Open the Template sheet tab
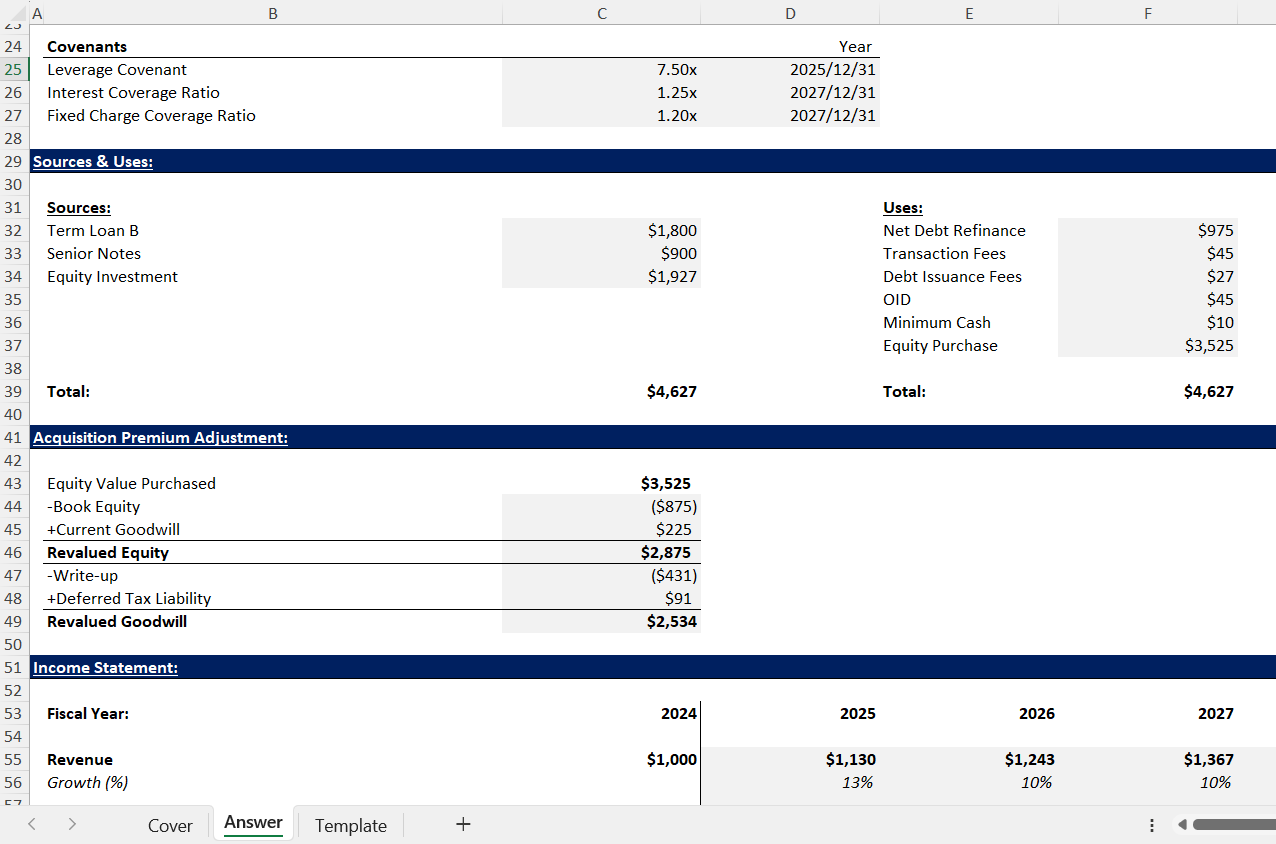The height and width of the screenshot is (844, 1276). 350,825
